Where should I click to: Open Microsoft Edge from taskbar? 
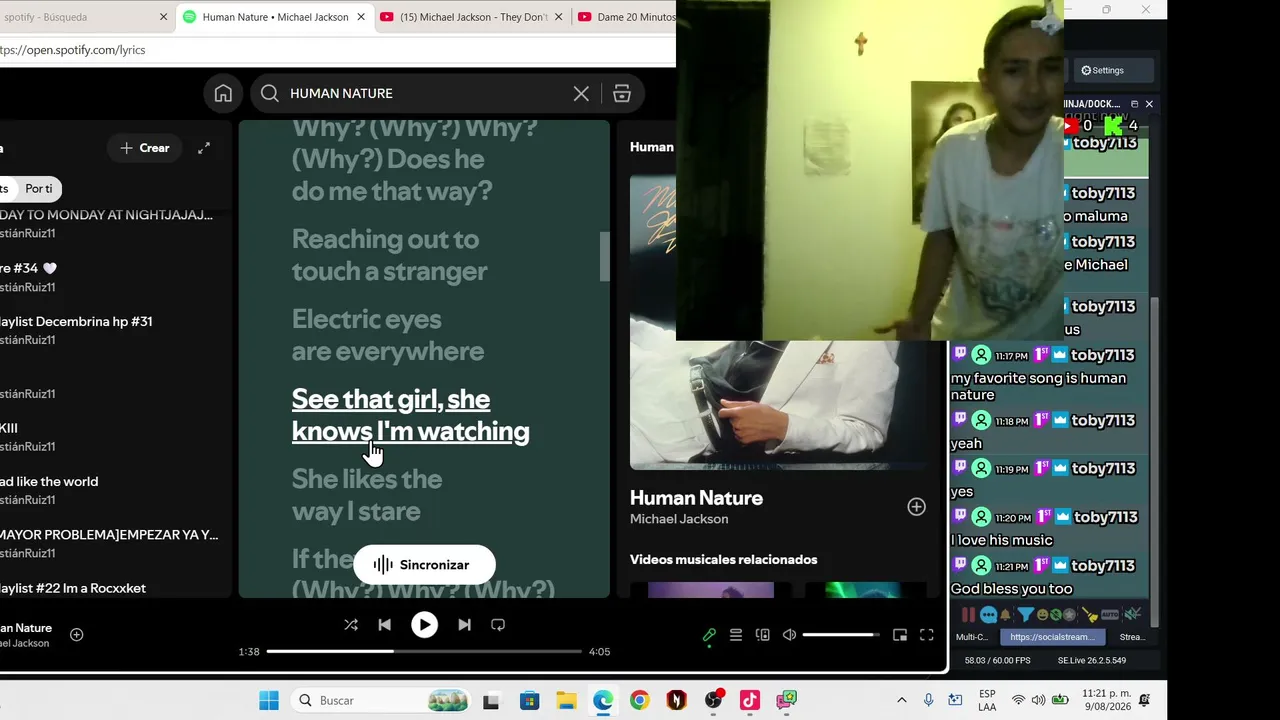(603, 701)
